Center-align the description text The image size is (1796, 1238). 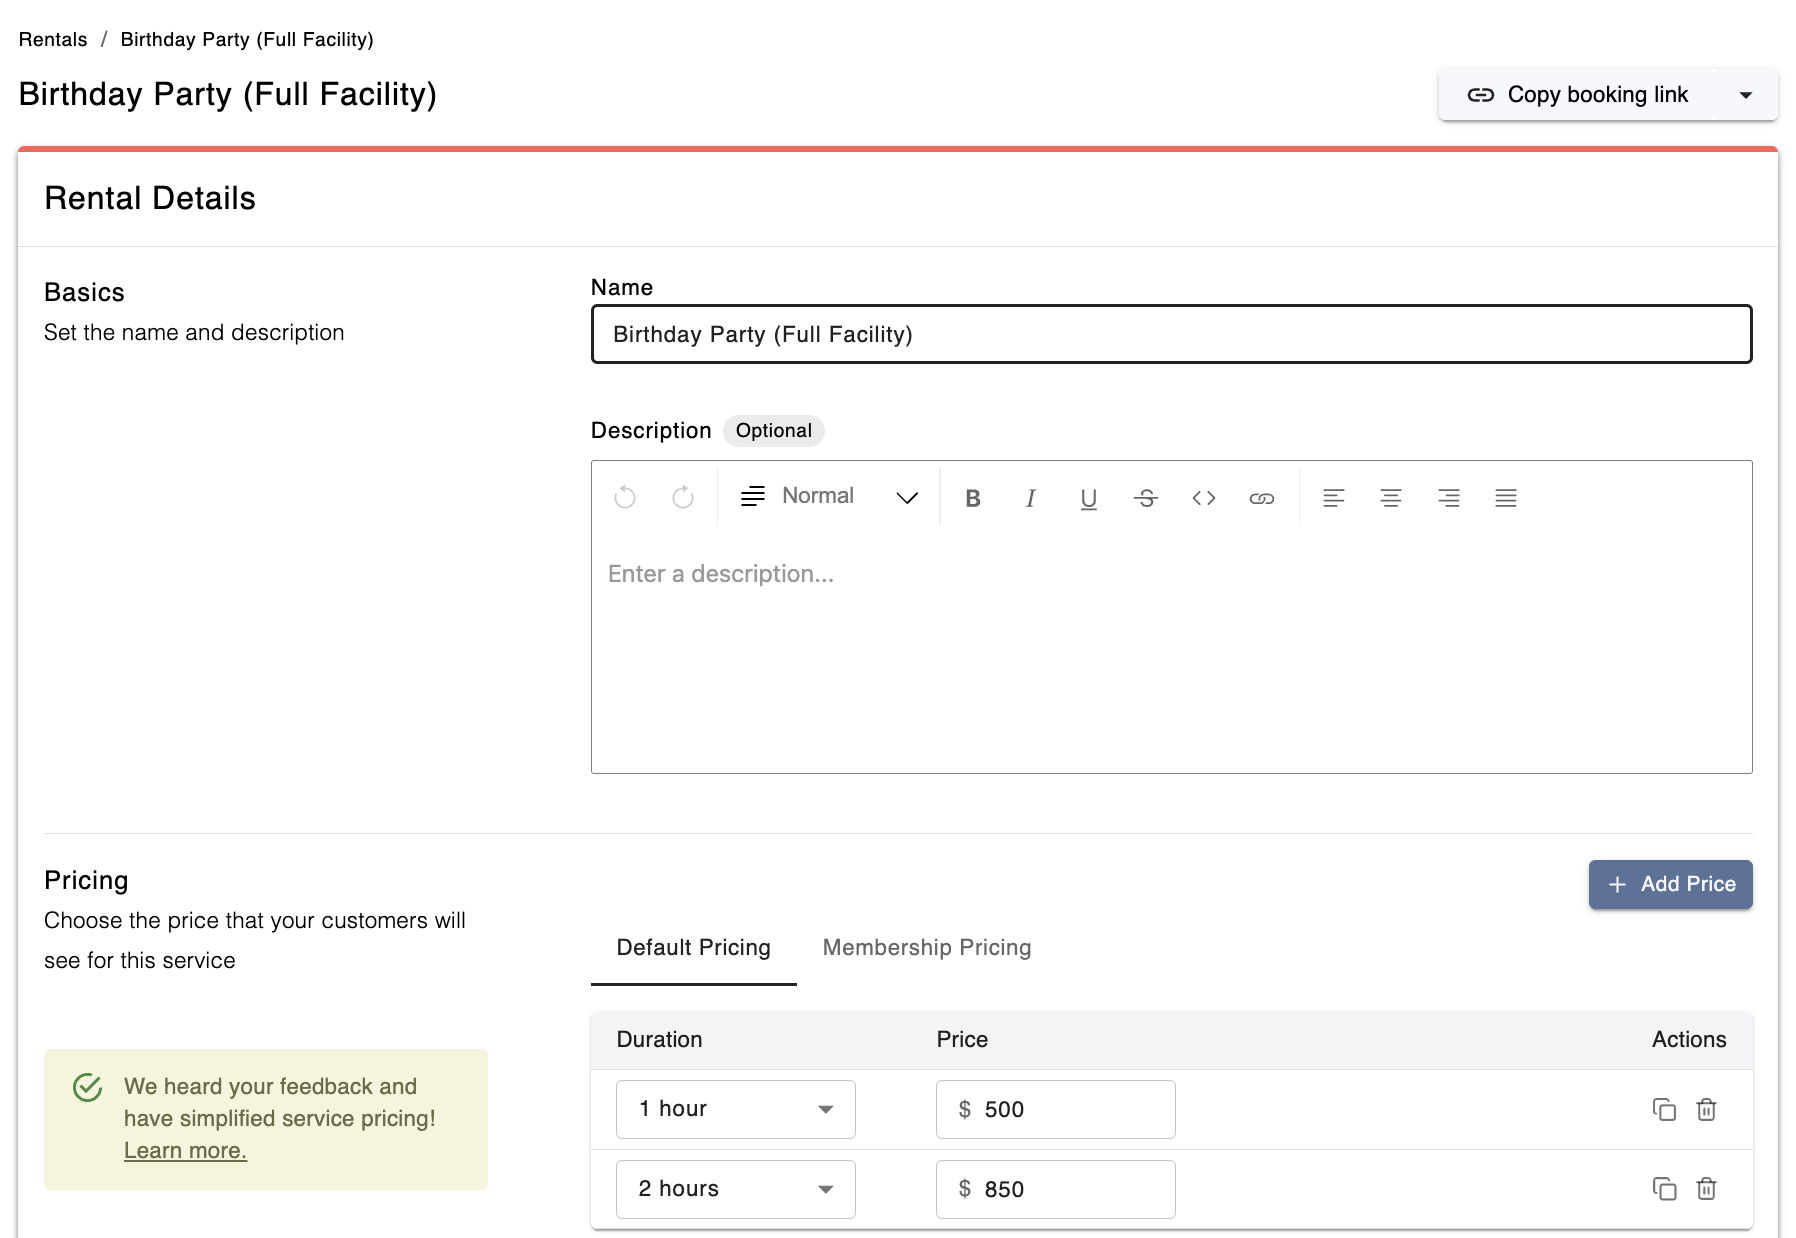[1390, 498]
